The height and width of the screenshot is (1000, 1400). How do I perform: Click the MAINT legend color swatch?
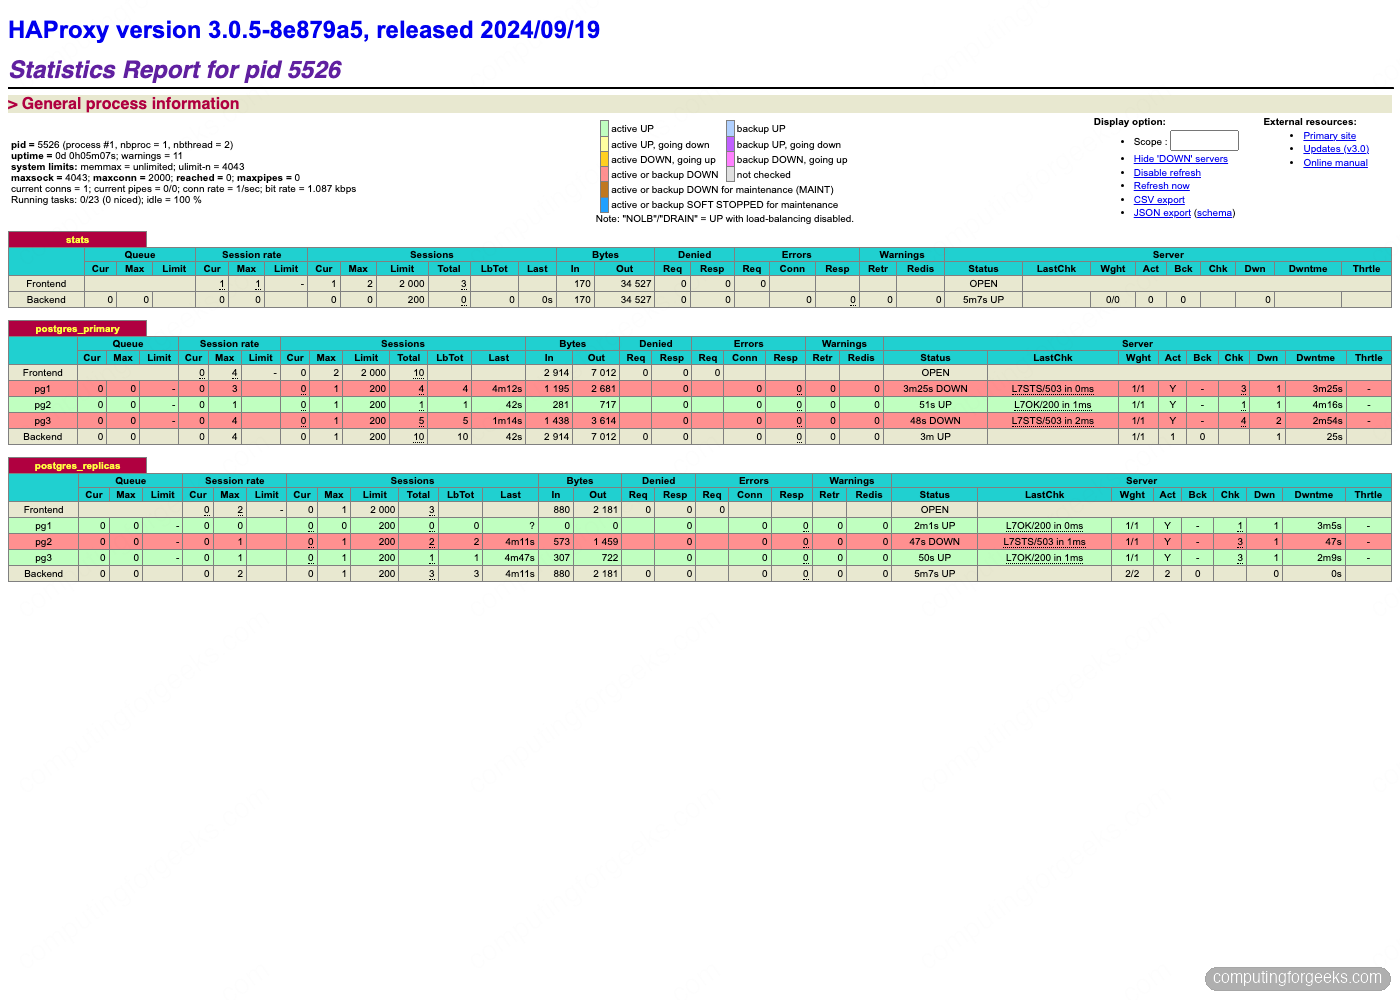(x=604, y=189)
